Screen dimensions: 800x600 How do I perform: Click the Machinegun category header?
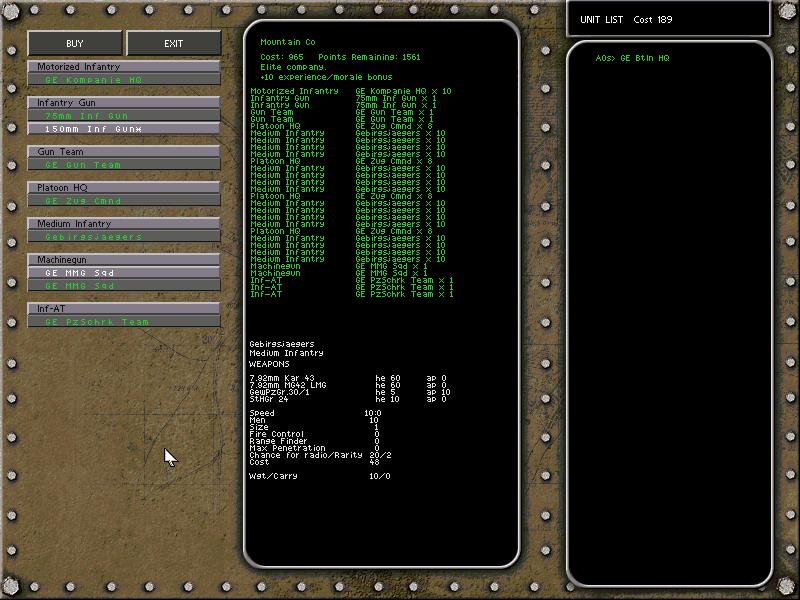pos(124,260)
